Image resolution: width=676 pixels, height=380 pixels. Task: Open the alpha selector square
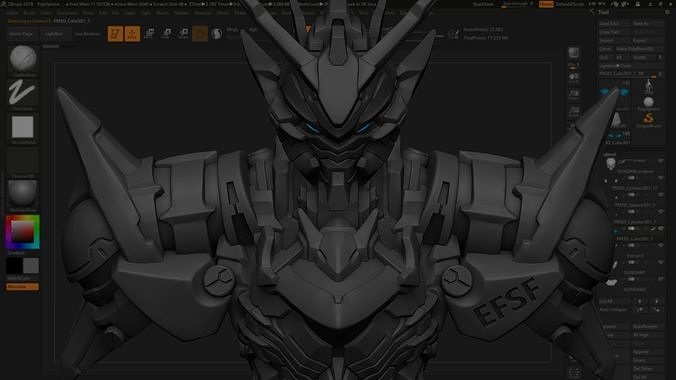click(22, 127)
